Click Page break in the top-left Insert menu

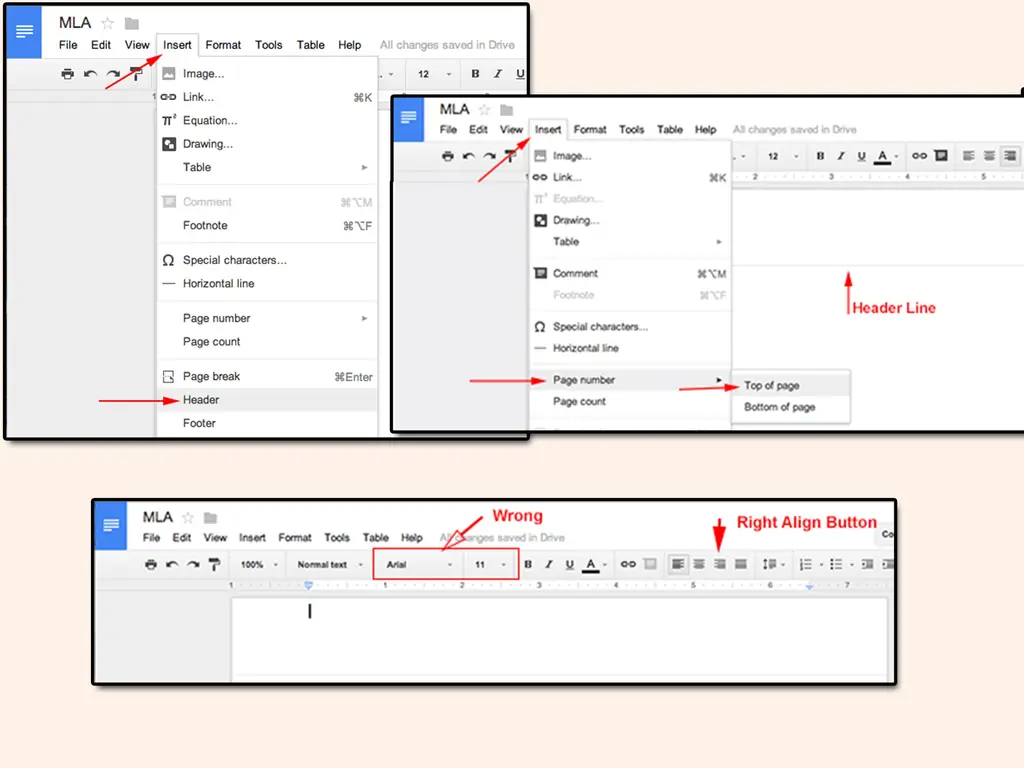pos(212,377)
